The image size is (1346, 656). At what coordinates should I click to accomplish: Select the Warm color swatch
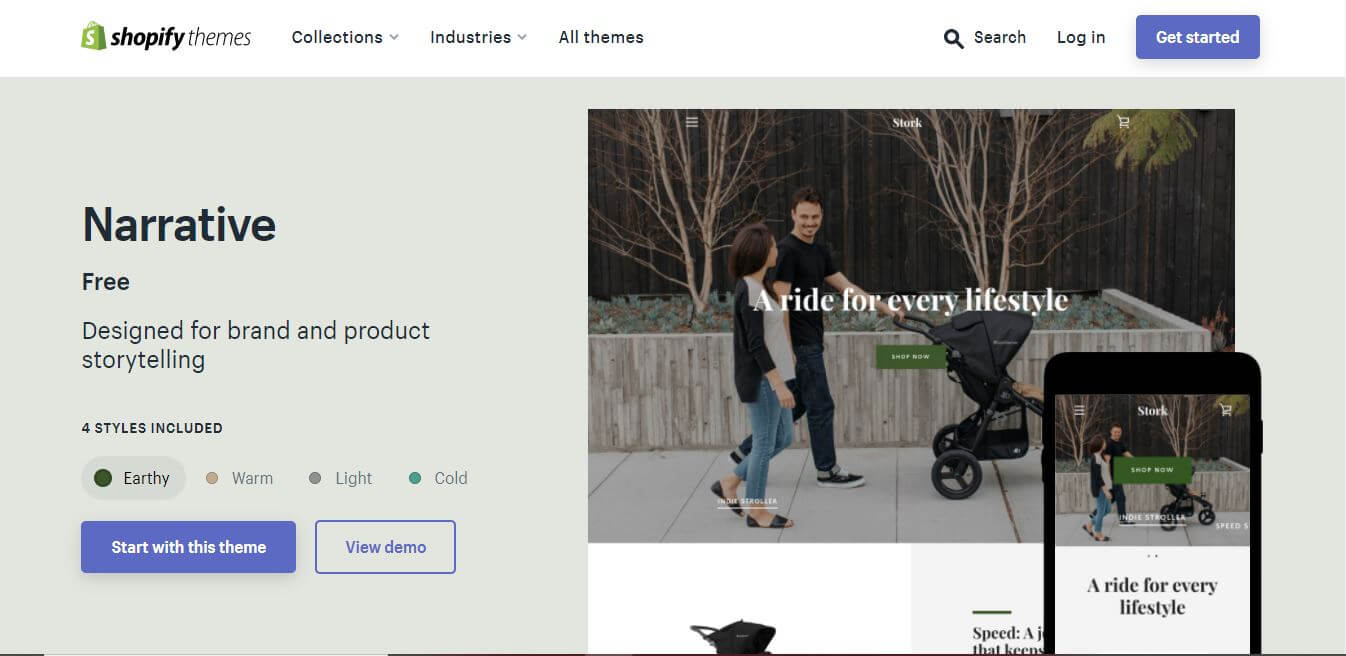212,478
